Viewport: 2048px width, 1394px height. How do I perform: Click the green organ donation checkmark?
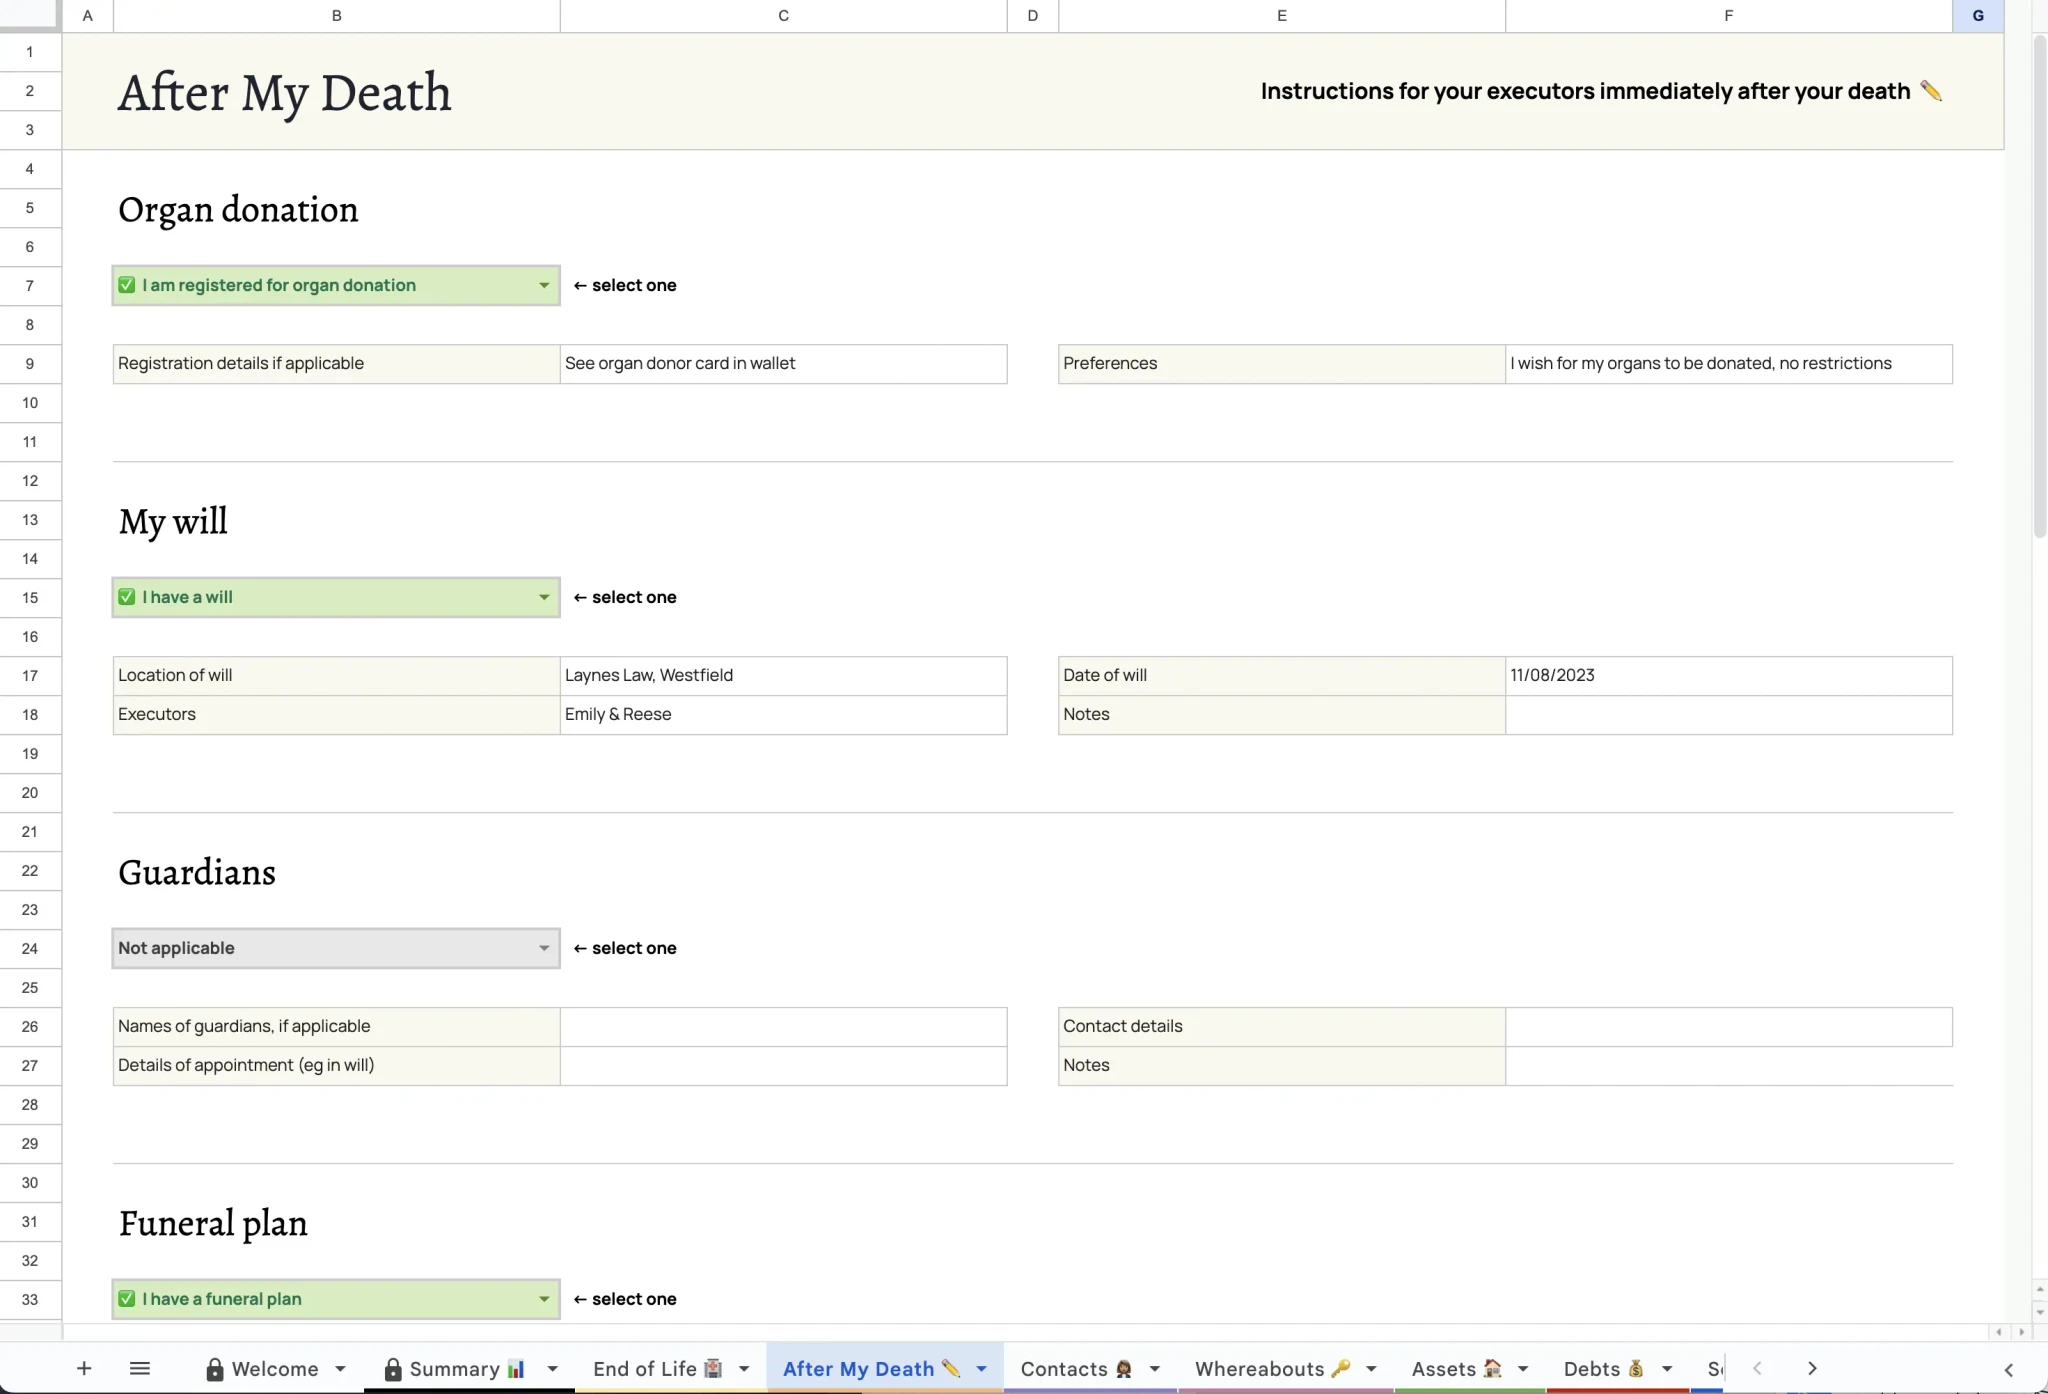click(127, 285)
